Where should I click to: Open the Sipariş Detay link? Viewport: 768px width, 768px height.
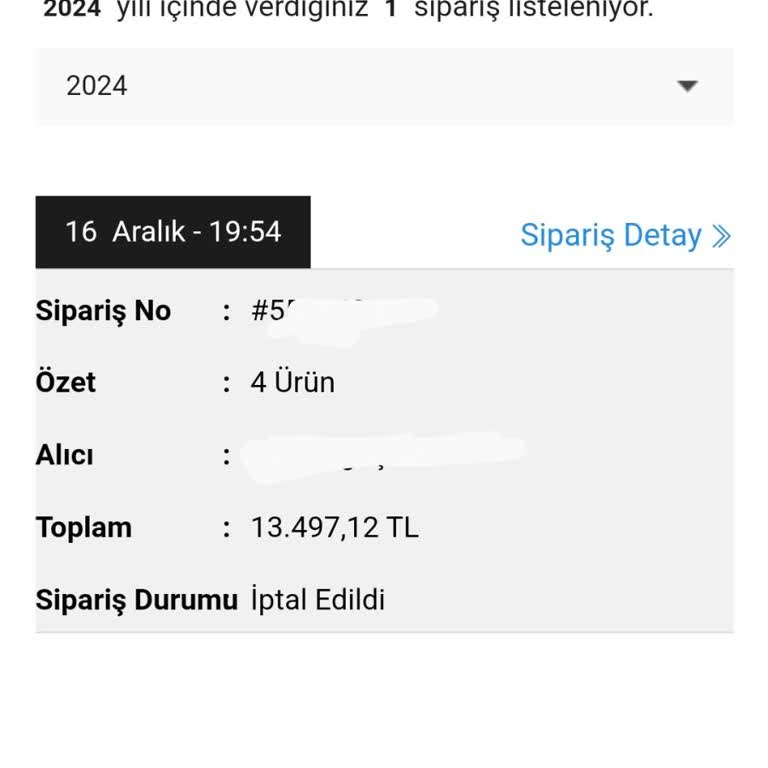click(611, 235)
